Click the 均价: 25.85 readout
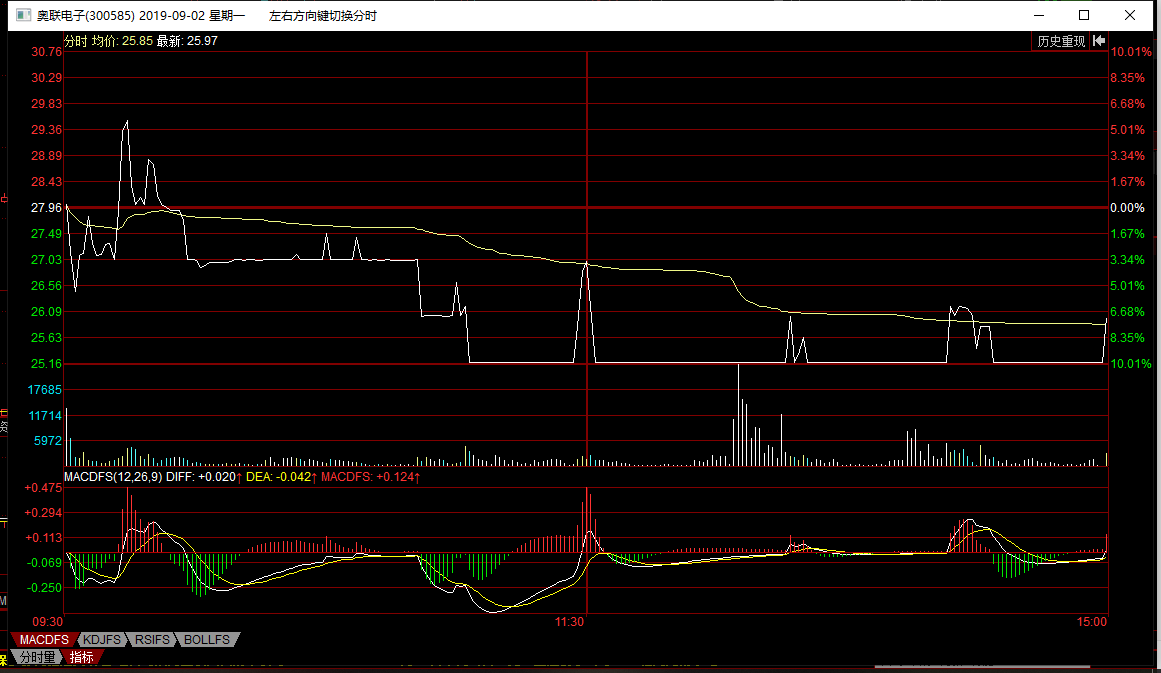The image size is (1161, 673). [122, 41]
